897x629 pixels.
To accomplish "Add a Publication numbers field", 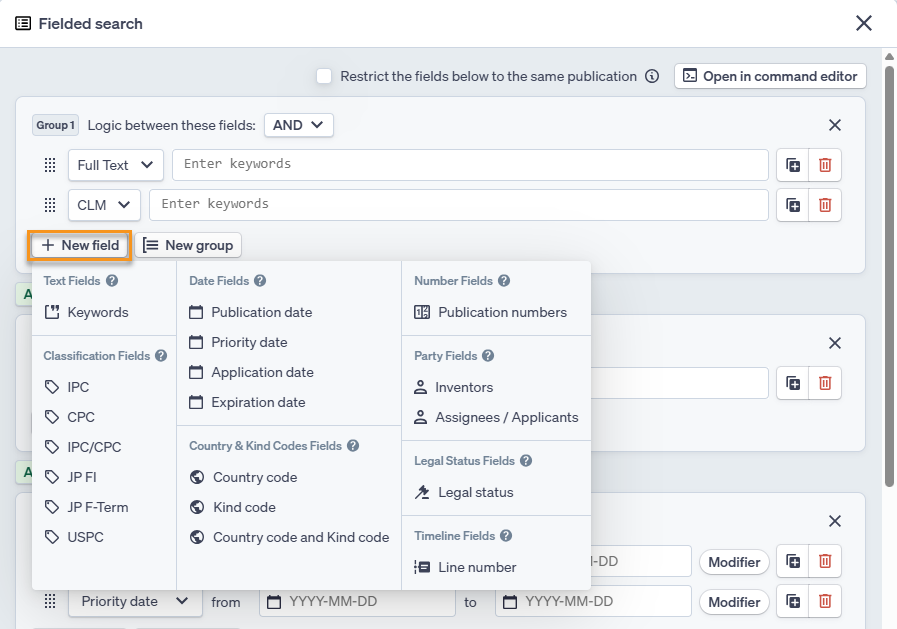I will point(491,312).
